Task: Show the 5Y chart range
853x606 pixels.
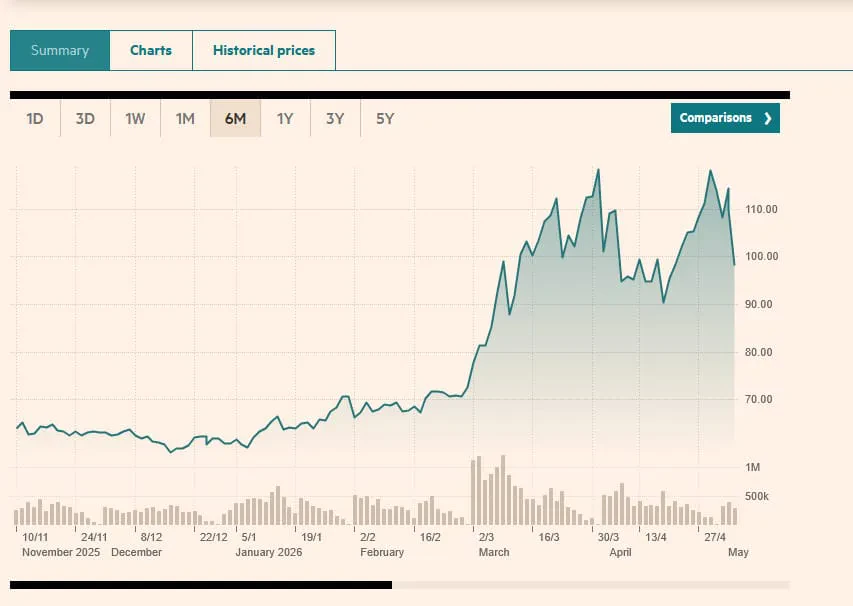Action: pos(385,118)
